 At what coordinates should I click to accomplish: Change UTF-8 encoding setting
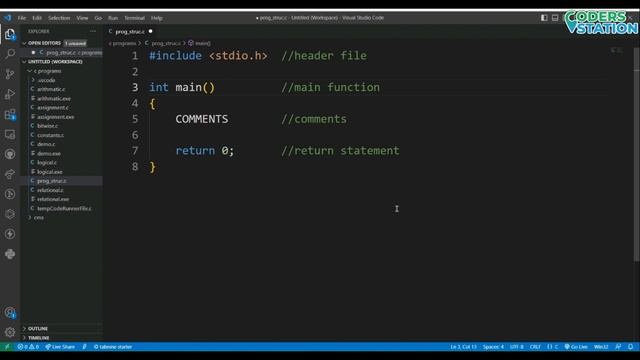[516, 347]
